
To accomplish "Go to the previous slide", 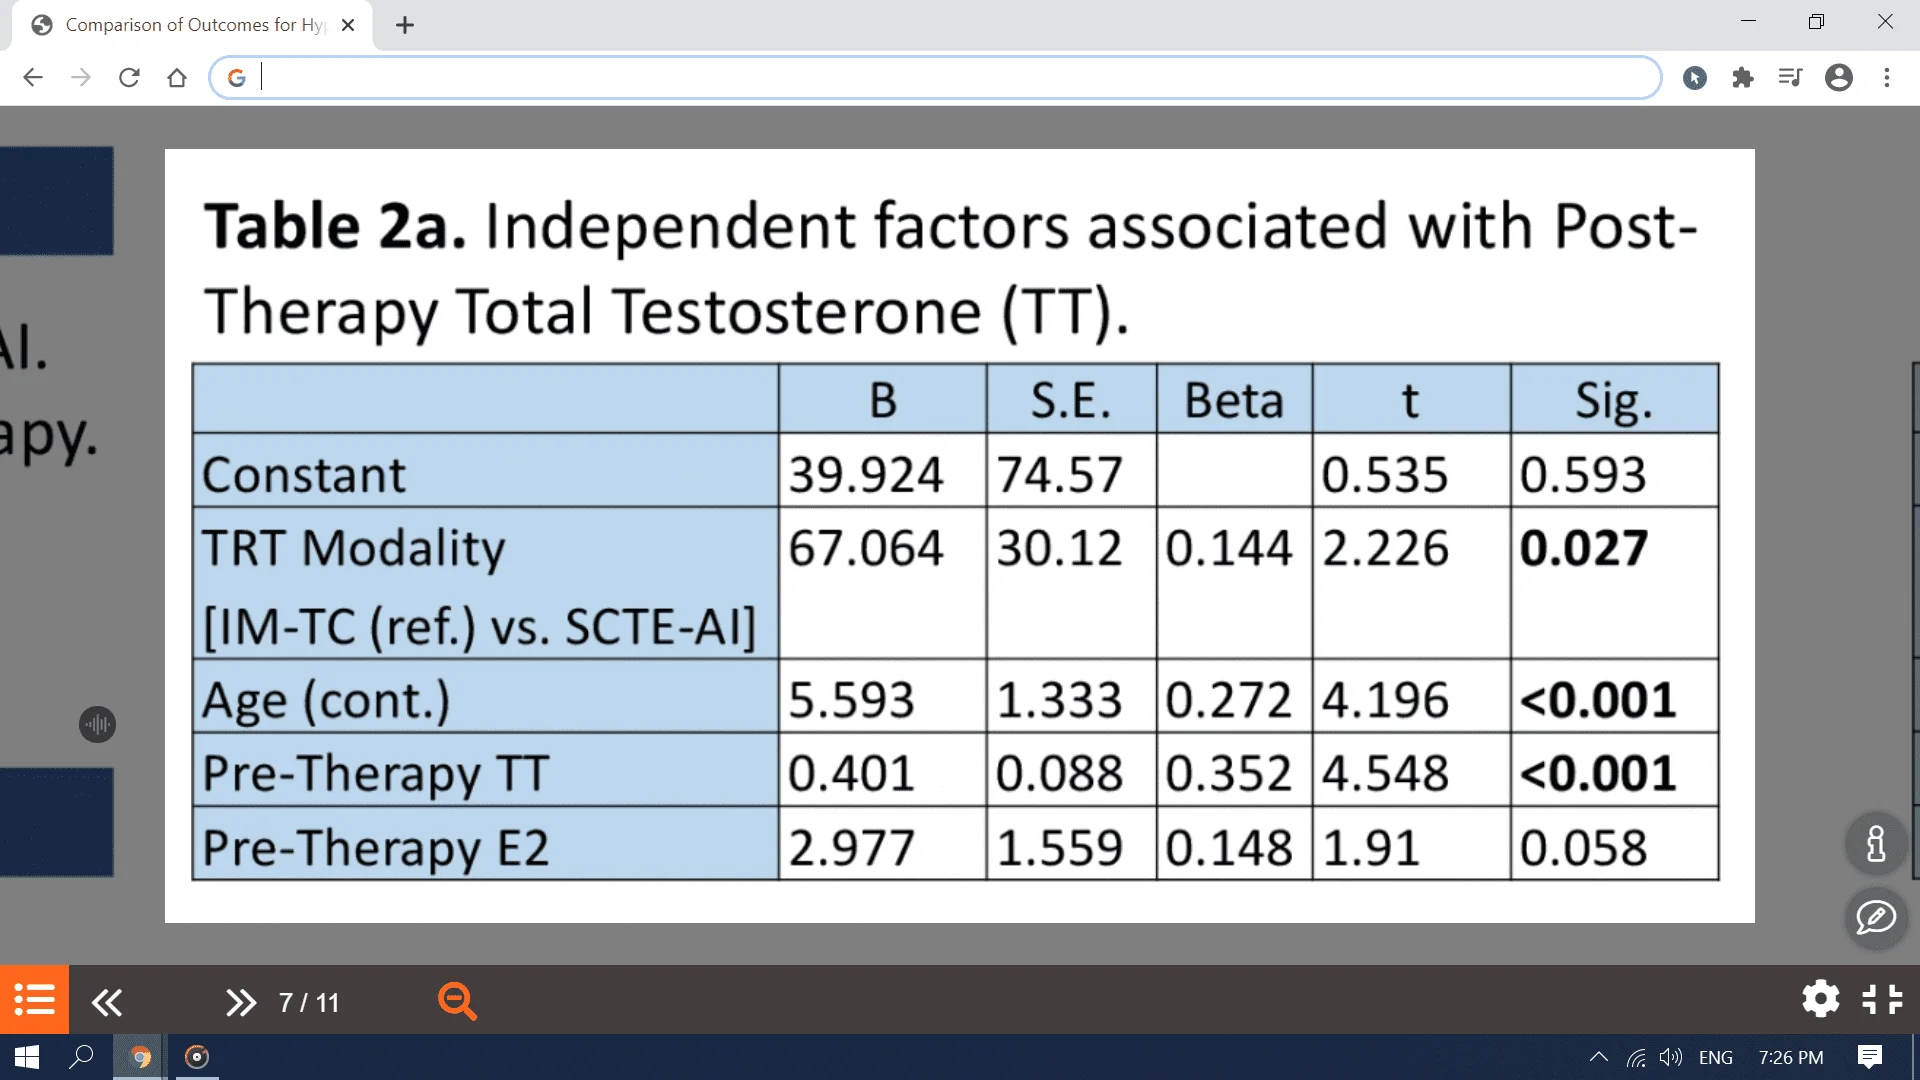I will coord(107,1002).
